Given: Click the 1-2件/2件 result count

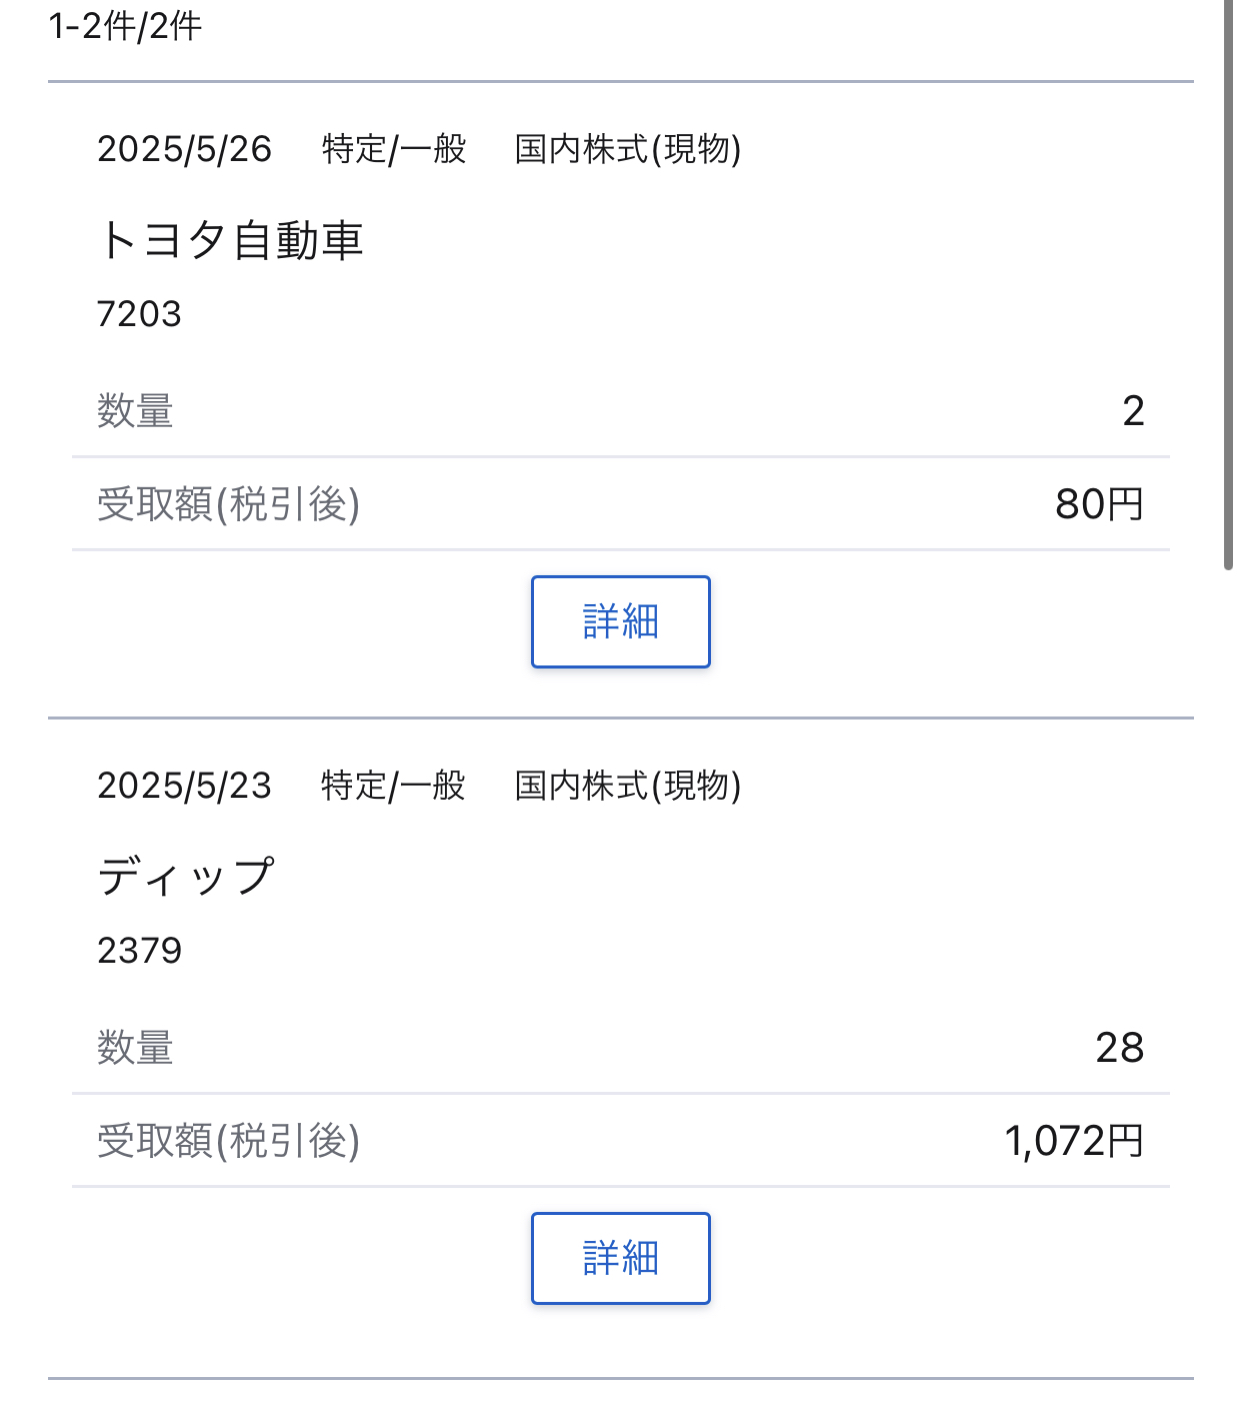Looking at the screenshot, I should [125, 25].
